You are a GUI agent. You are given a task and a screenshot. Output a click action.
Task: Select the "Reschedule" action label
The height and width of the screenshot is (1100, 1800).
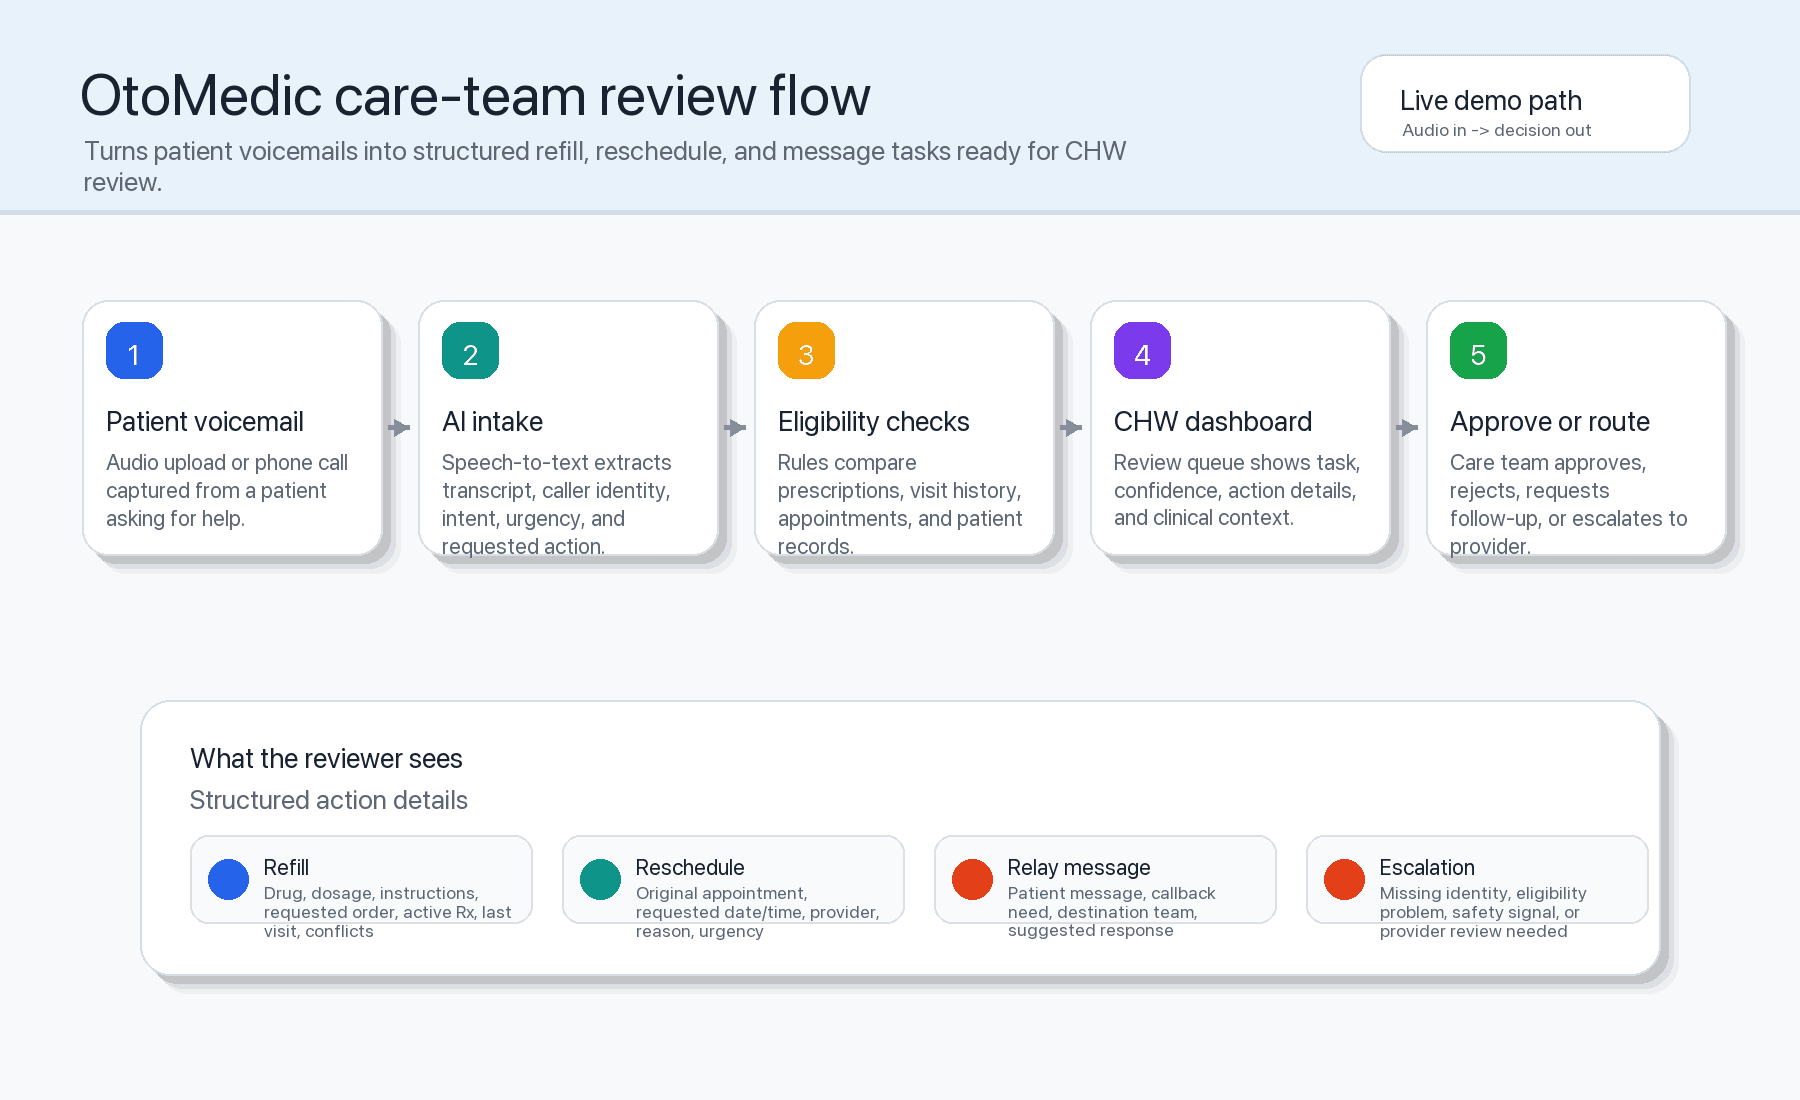tap(690, 867)
